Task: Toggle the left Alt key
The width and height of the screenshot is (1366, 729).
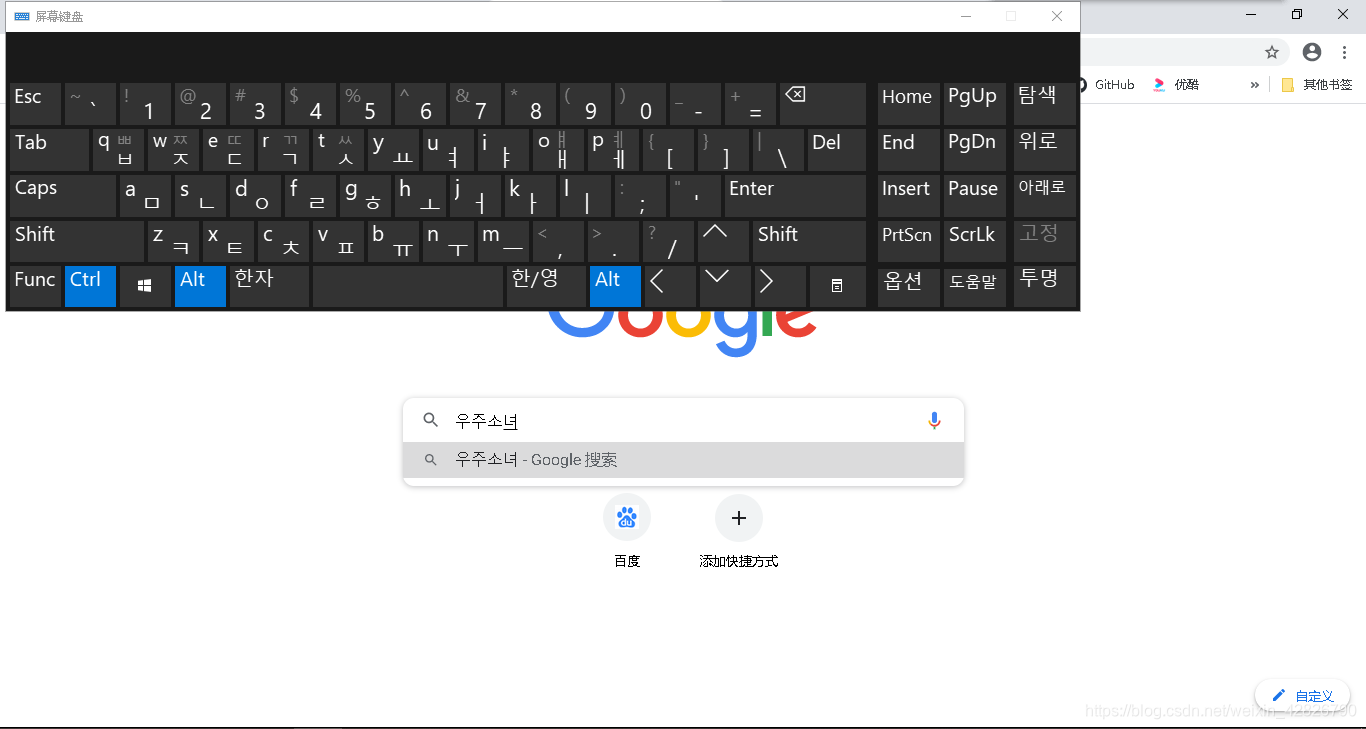Action: pyautogui.click(x=200, y=286)
